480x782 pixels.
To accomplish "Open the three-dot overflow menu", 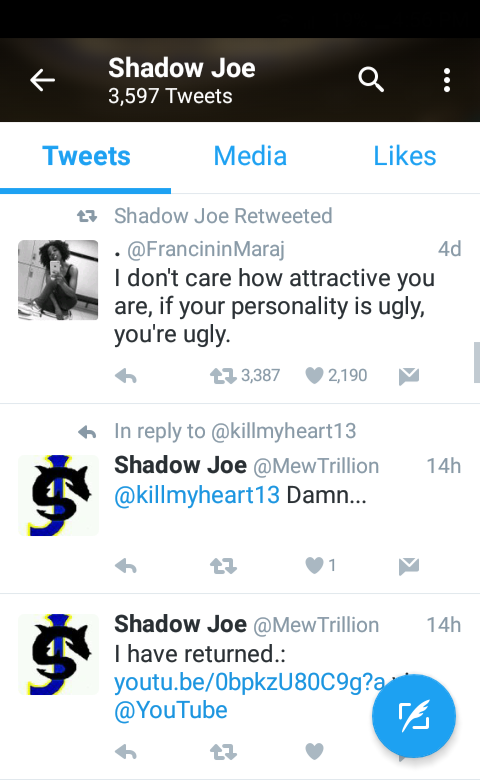I will click(447, 80).
